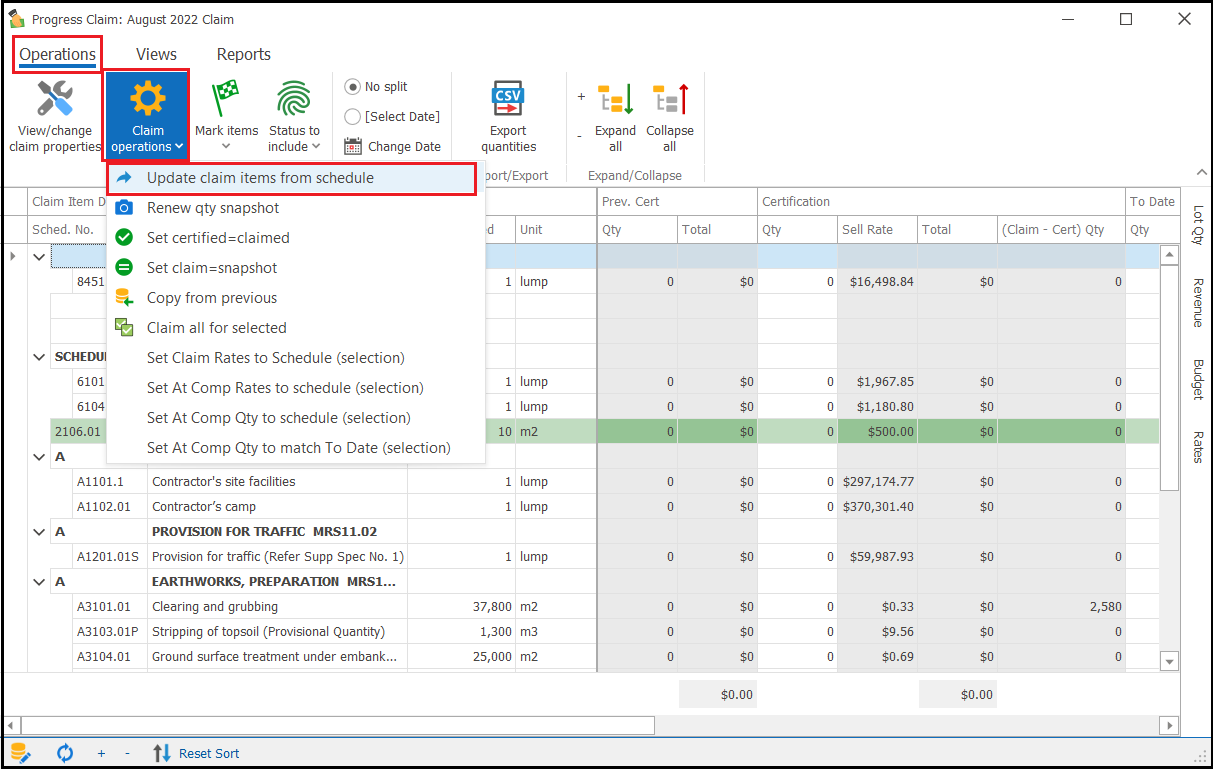
Task: Choose Set At Comp Rates to schedule
Action: (296, 388)
